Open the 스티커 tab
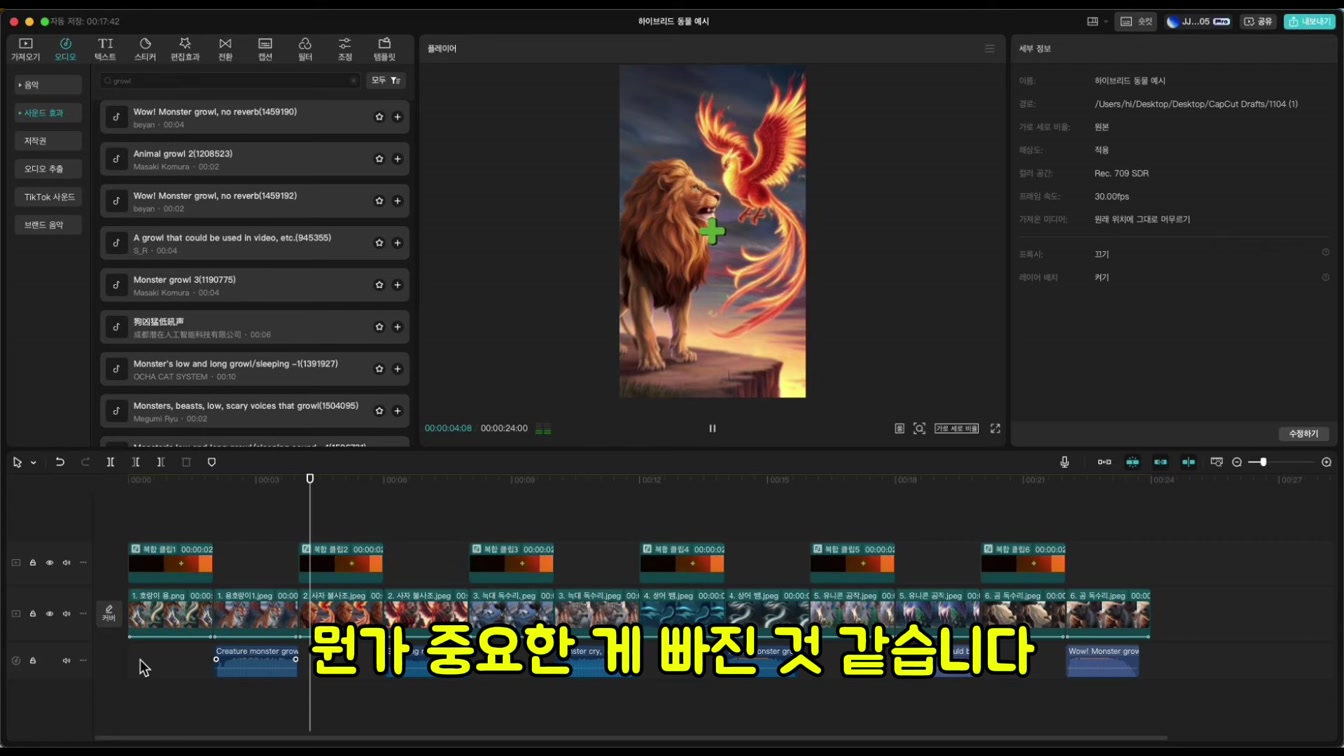Screen dimensions: 1344x756 pos(145,49)
